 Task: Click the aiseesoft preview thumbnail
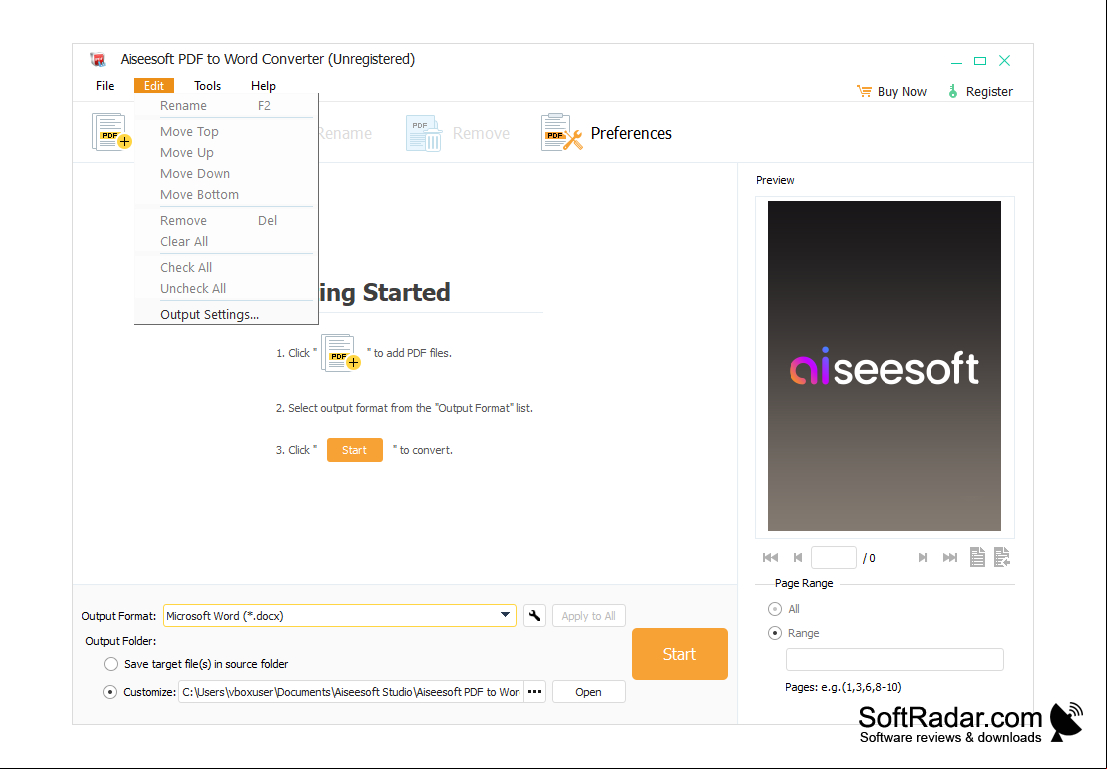(x=884, y=366)
